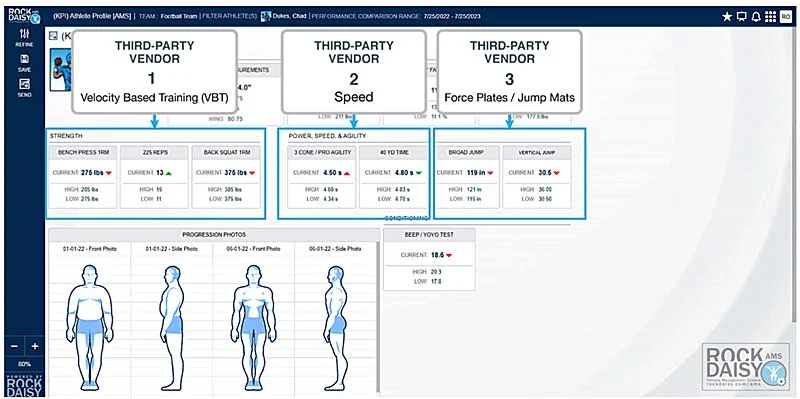Click the Rock Daisy logo top-left
This screenshot has width=800, height=399.
point(24,16)
